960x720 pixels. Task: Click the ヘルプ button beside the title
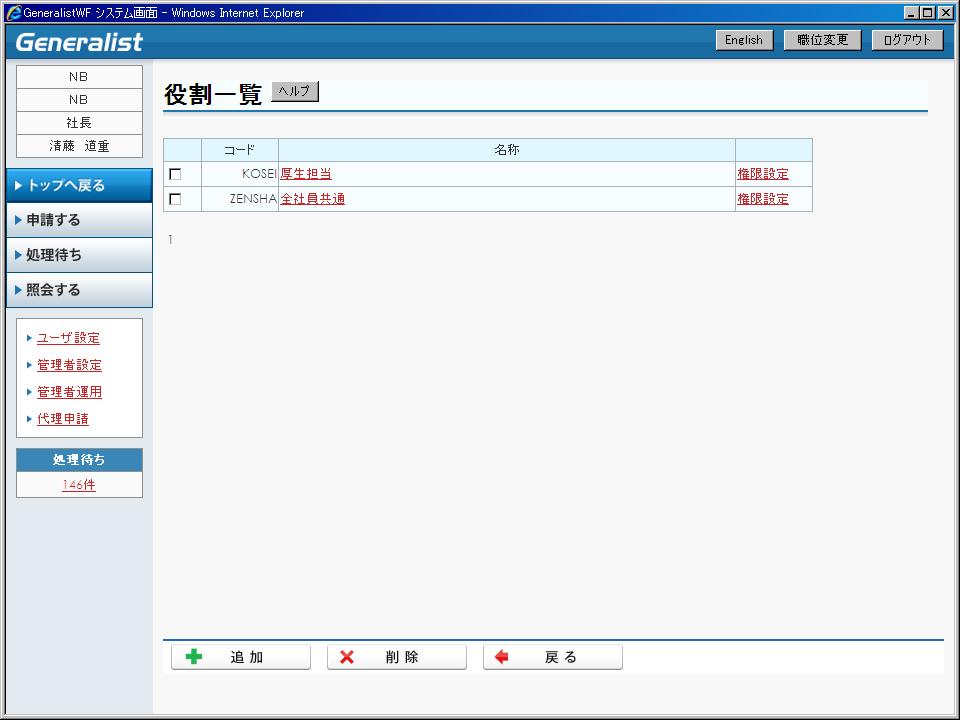pos(295,91)
